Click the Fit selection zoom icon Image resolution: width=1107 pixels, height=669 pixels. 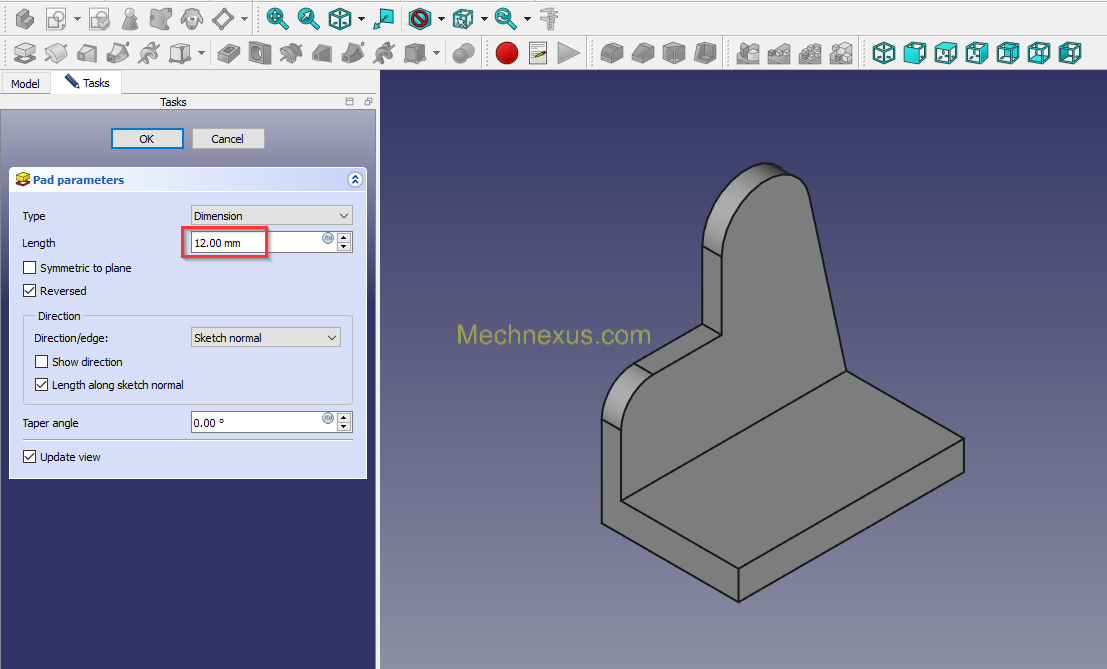(309, 19)
